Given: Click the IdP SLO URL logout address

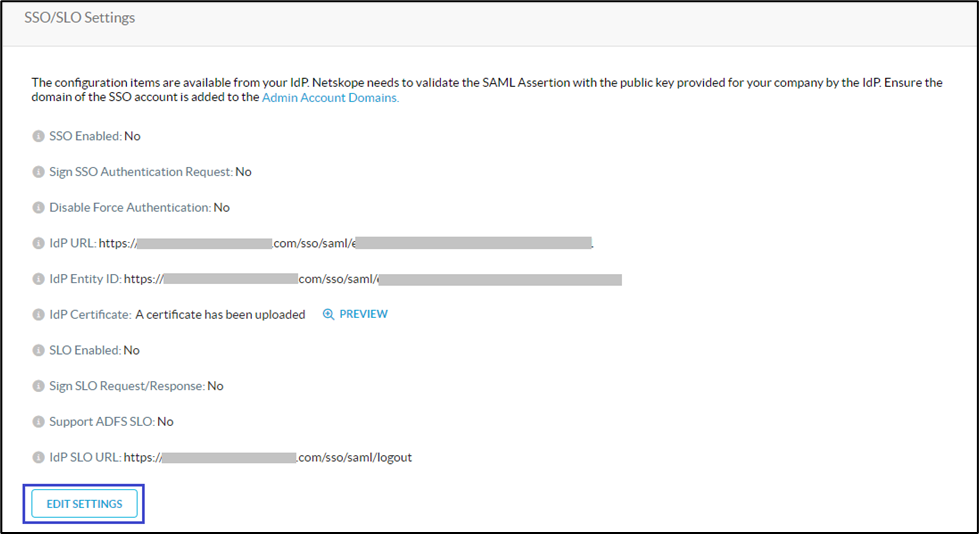Looking at the screenshot, I should pyautogui.click(x=268, y=458).
